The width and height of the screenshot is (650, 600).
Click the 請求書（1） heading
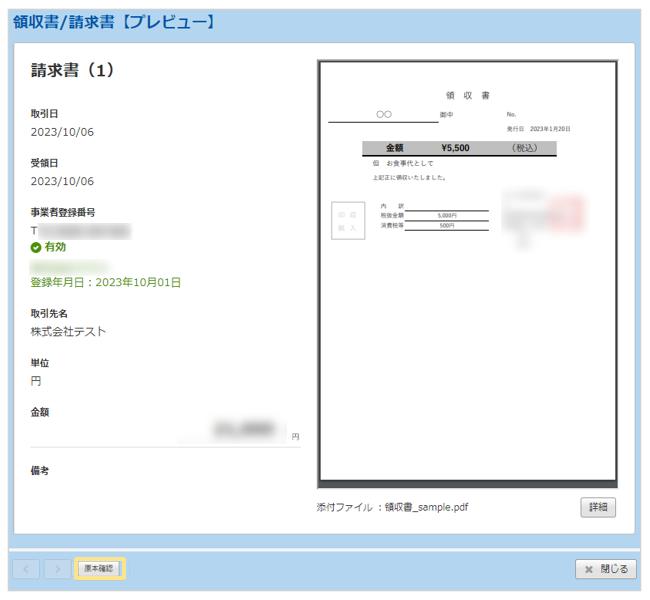[x=73, y=70]
